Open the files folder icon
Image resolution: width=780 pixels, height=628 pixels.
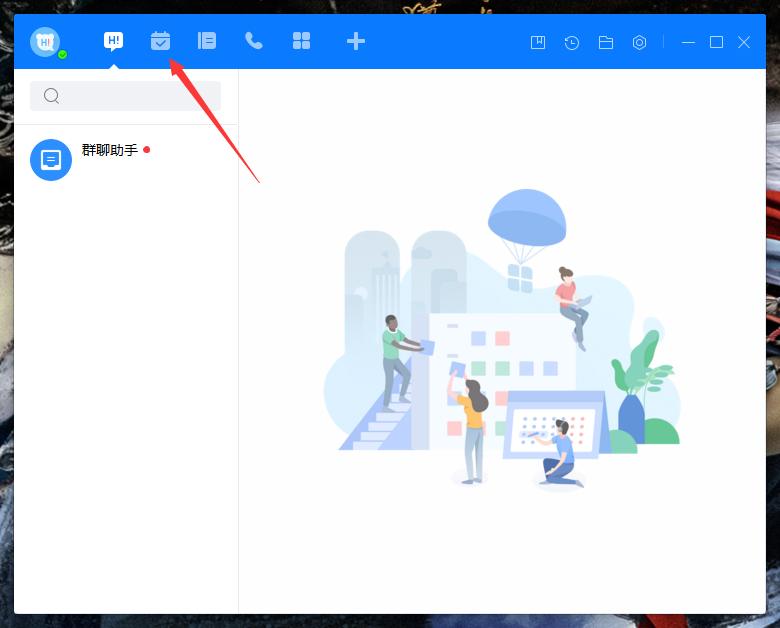point(605,43)
